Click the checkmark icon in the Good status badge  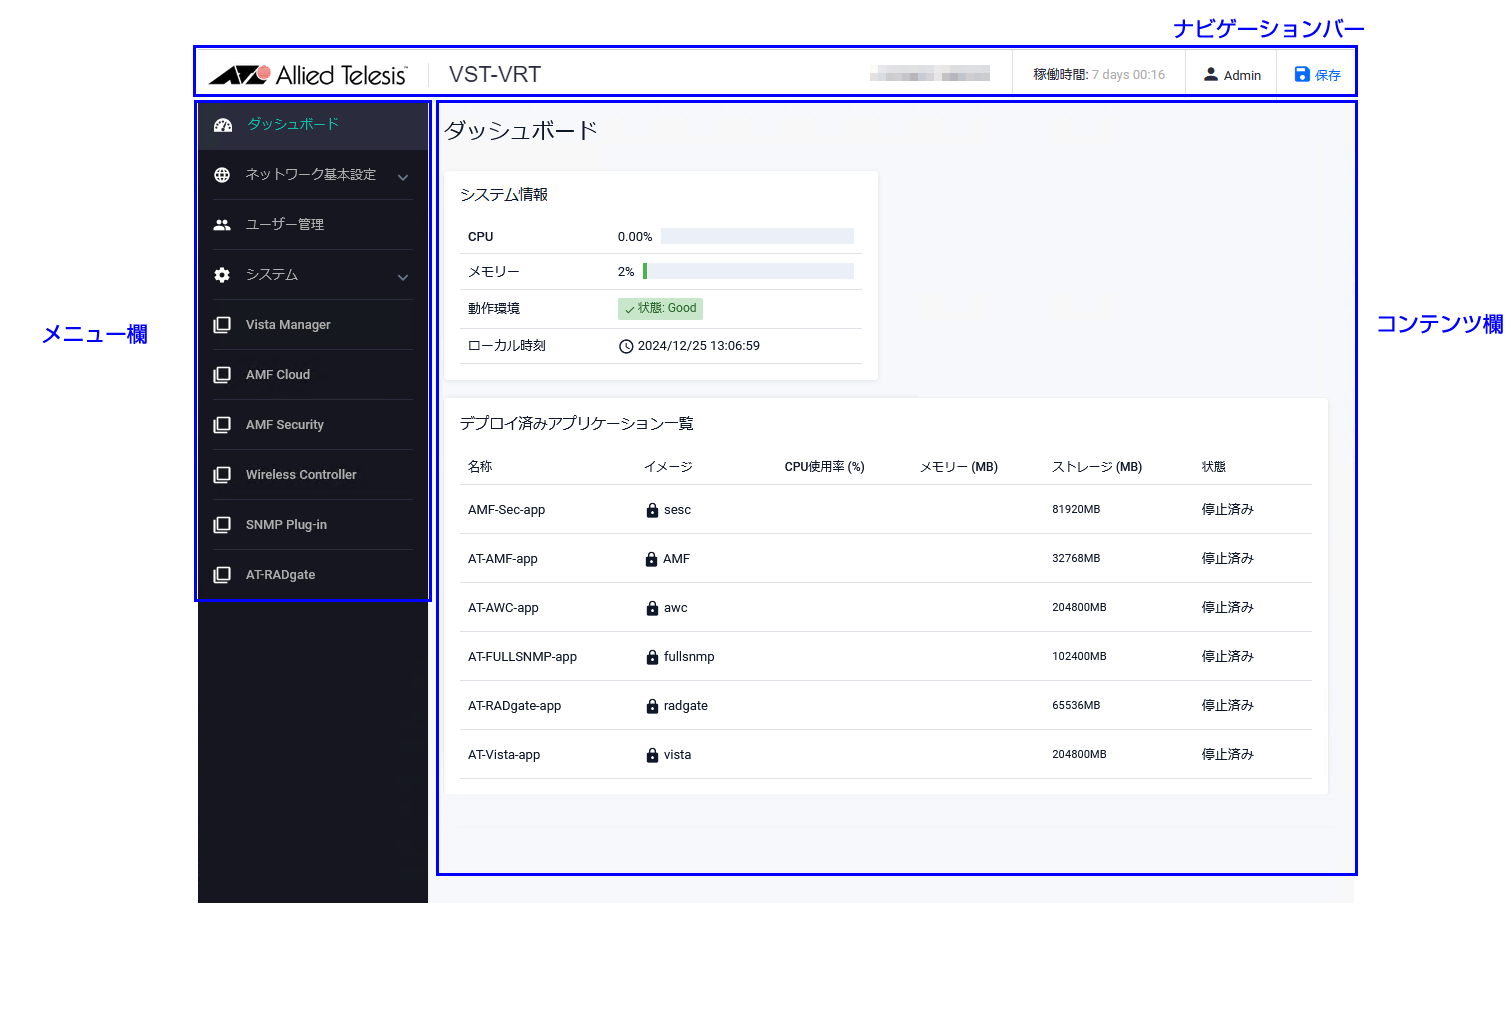(630, 309)
